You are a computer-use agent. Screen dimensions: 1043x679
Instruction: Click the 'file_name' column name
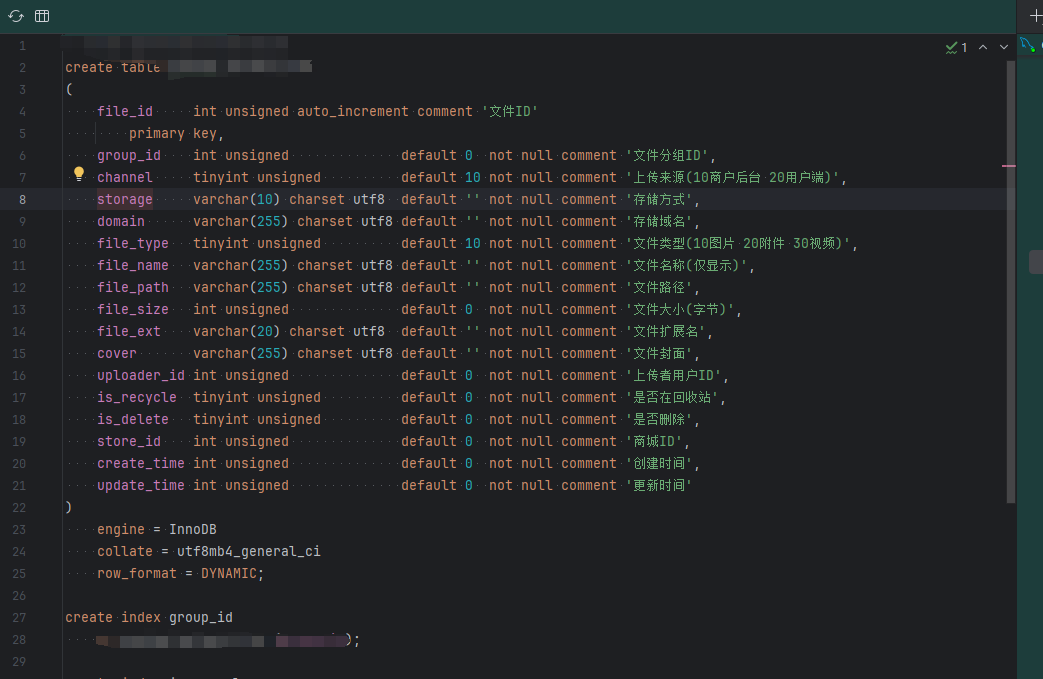133,265
